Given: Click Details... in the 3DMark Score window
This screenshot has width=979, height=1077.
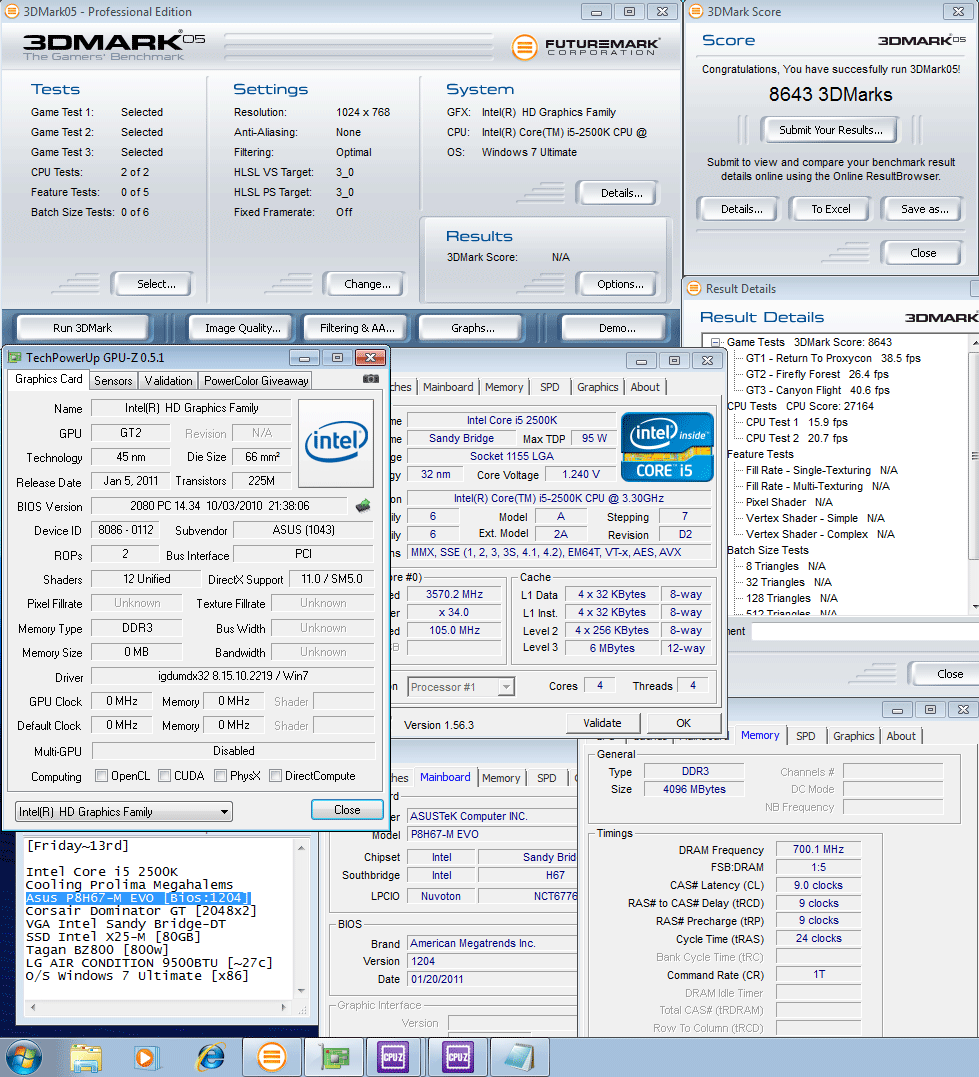Looking at the screenshot, I should 741,209.
